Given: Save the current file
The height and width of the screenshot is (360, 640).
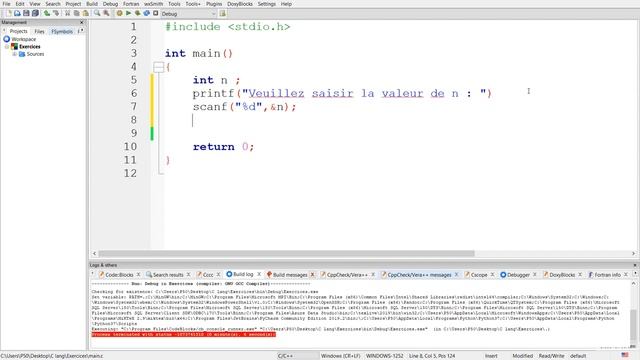Looking at the screenshot, I should coord(26,13).
